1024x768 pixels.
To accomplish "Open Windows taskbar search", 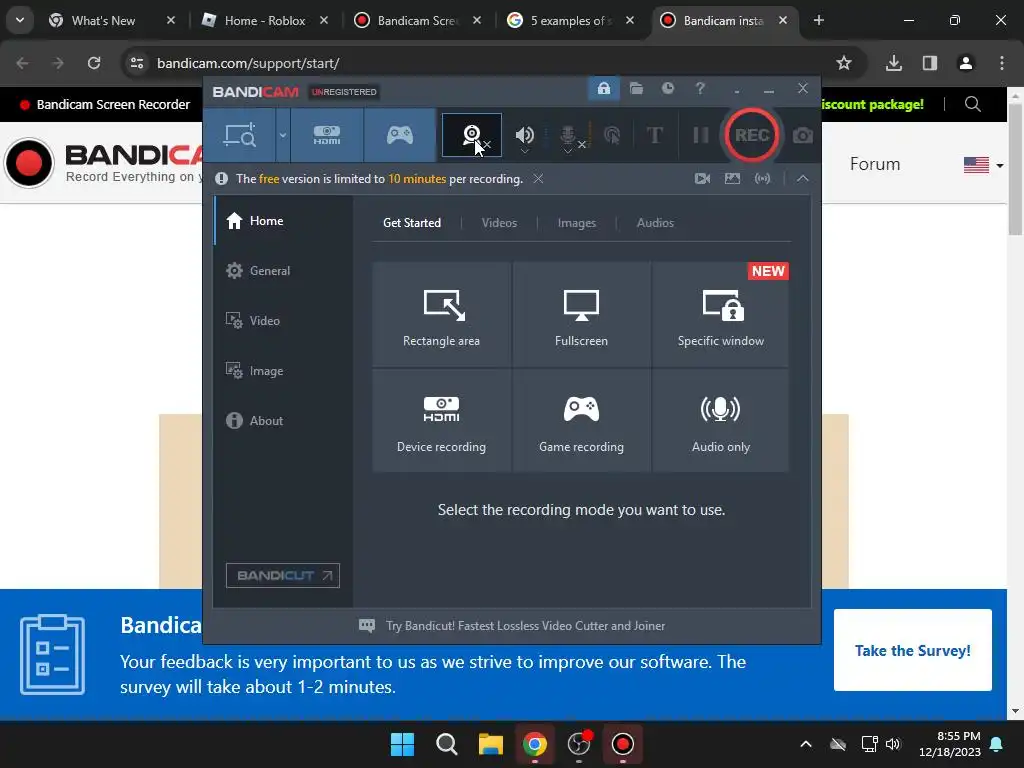I will click(x=447, y=744).
